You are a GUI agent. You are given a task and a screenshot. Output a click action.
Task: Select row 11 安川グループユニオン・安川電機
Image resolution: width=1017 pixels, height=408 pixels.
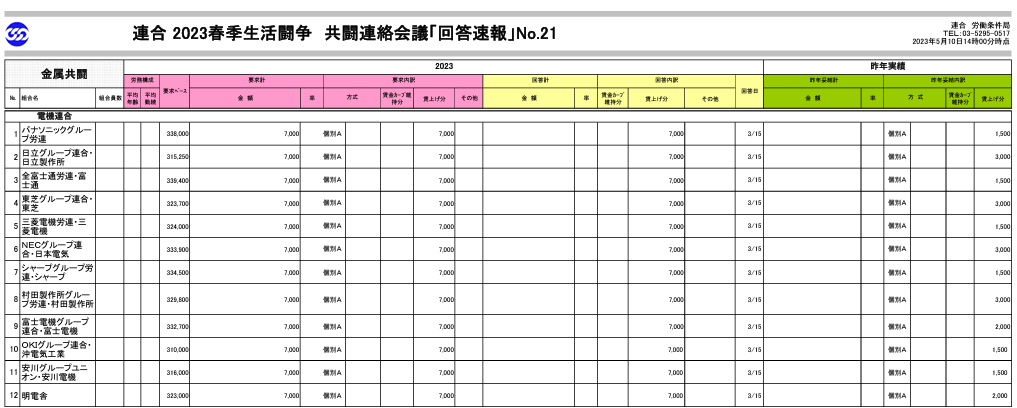click(x=508, y=372)
